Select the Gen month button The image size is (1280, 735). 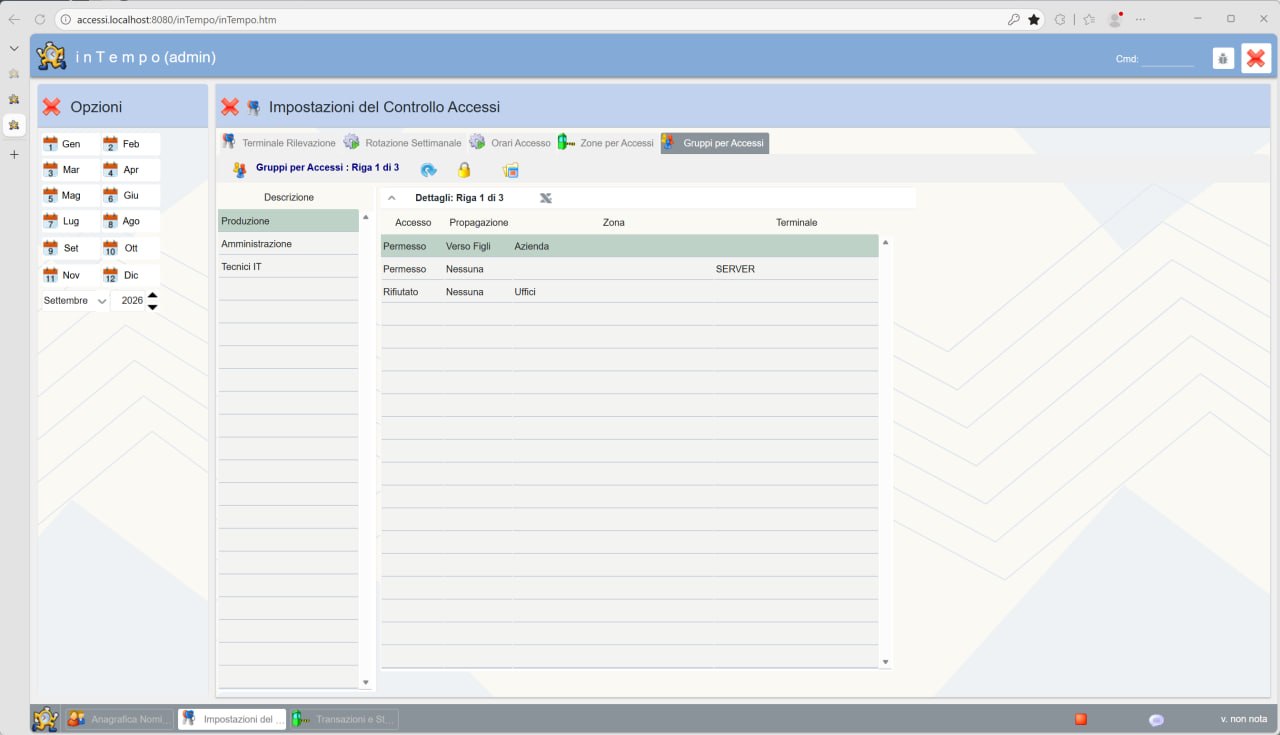[69, 144]
